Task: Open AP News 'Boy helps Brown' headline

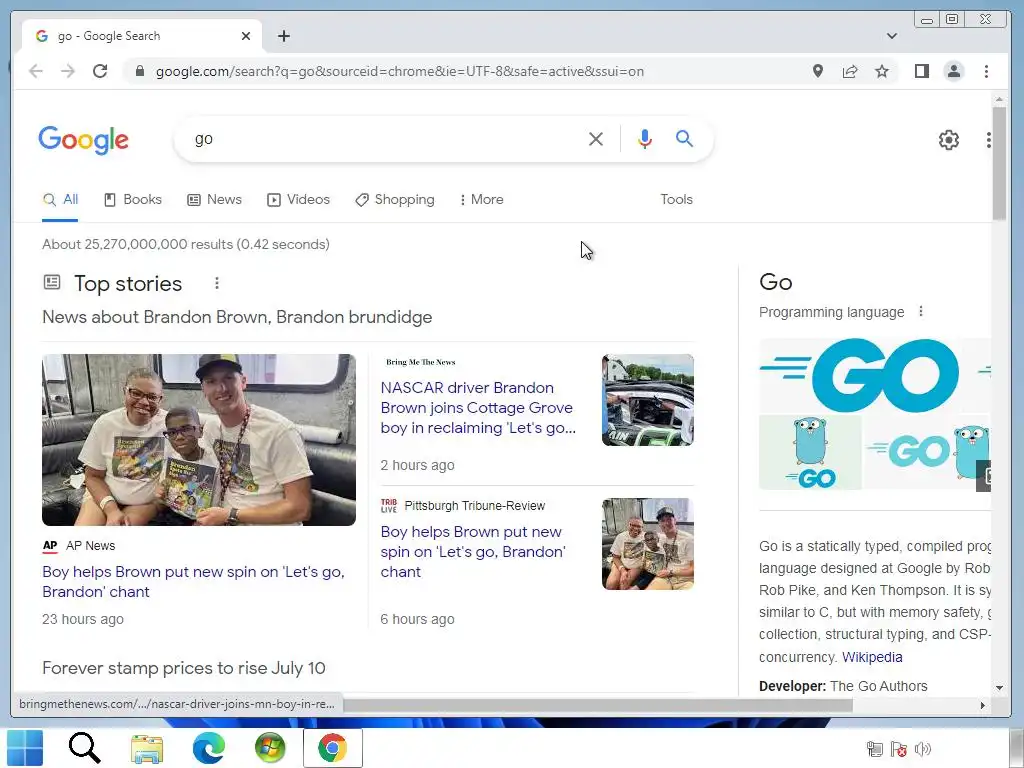Action: tap(193, 581)
